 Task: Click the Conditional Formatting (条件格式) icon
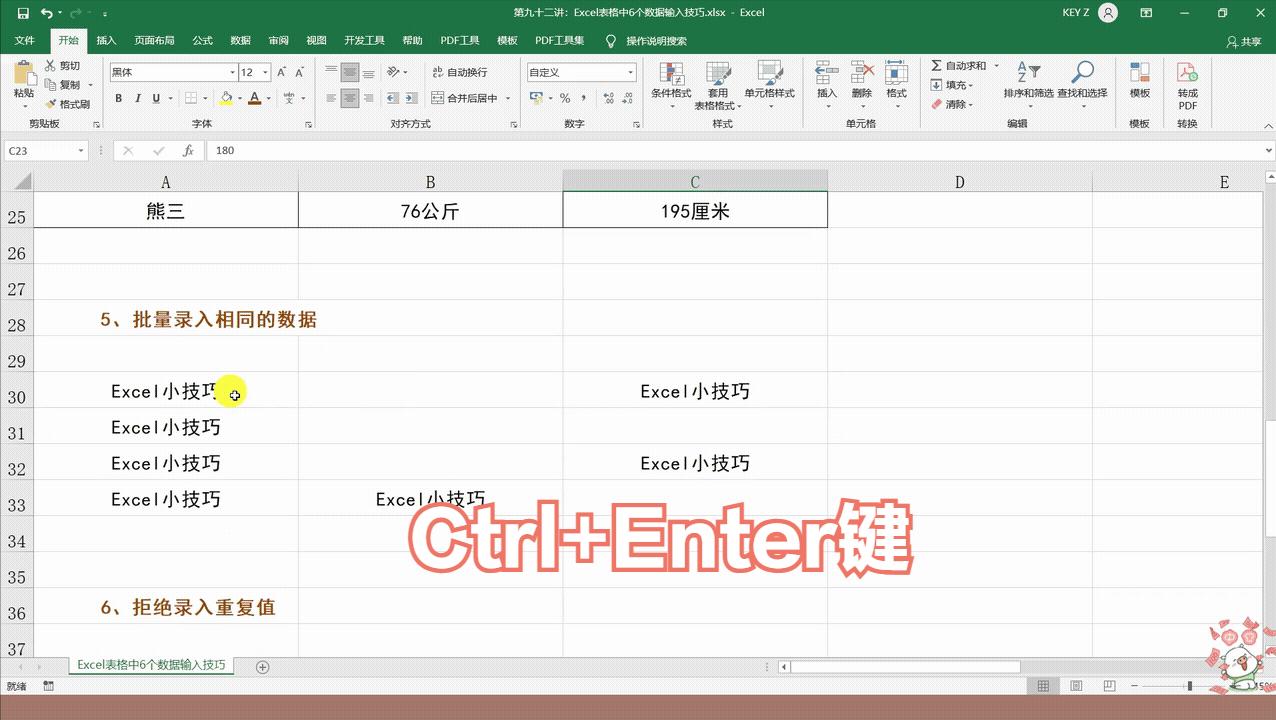pyautogui.click(x=671, y=73)
